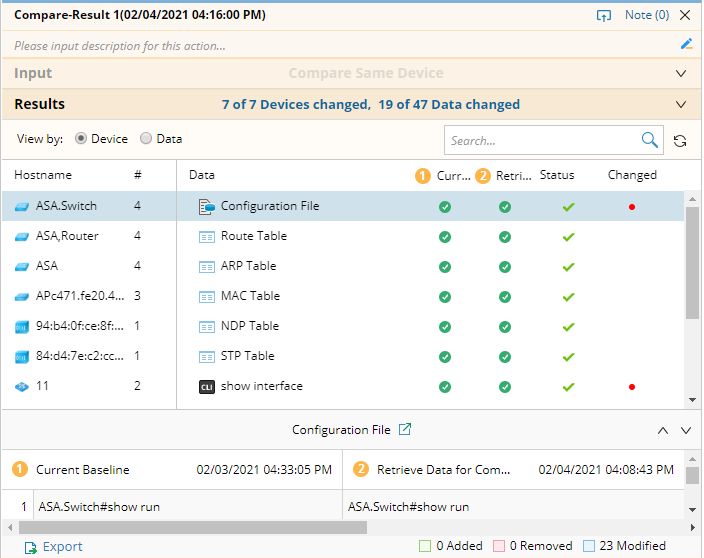Click the edit description pencil icon
This screenshot has width=704, height=558.
coord(686,44)
